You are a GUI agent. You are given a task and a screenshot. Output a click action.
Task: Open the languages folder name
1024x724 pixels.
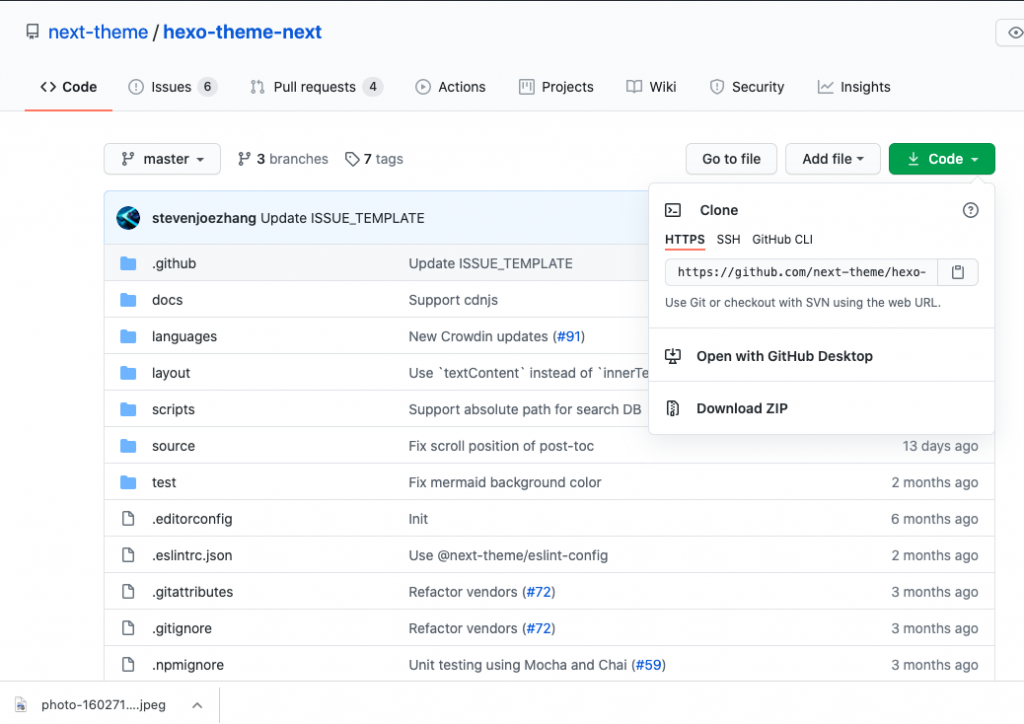pos(184,336)
